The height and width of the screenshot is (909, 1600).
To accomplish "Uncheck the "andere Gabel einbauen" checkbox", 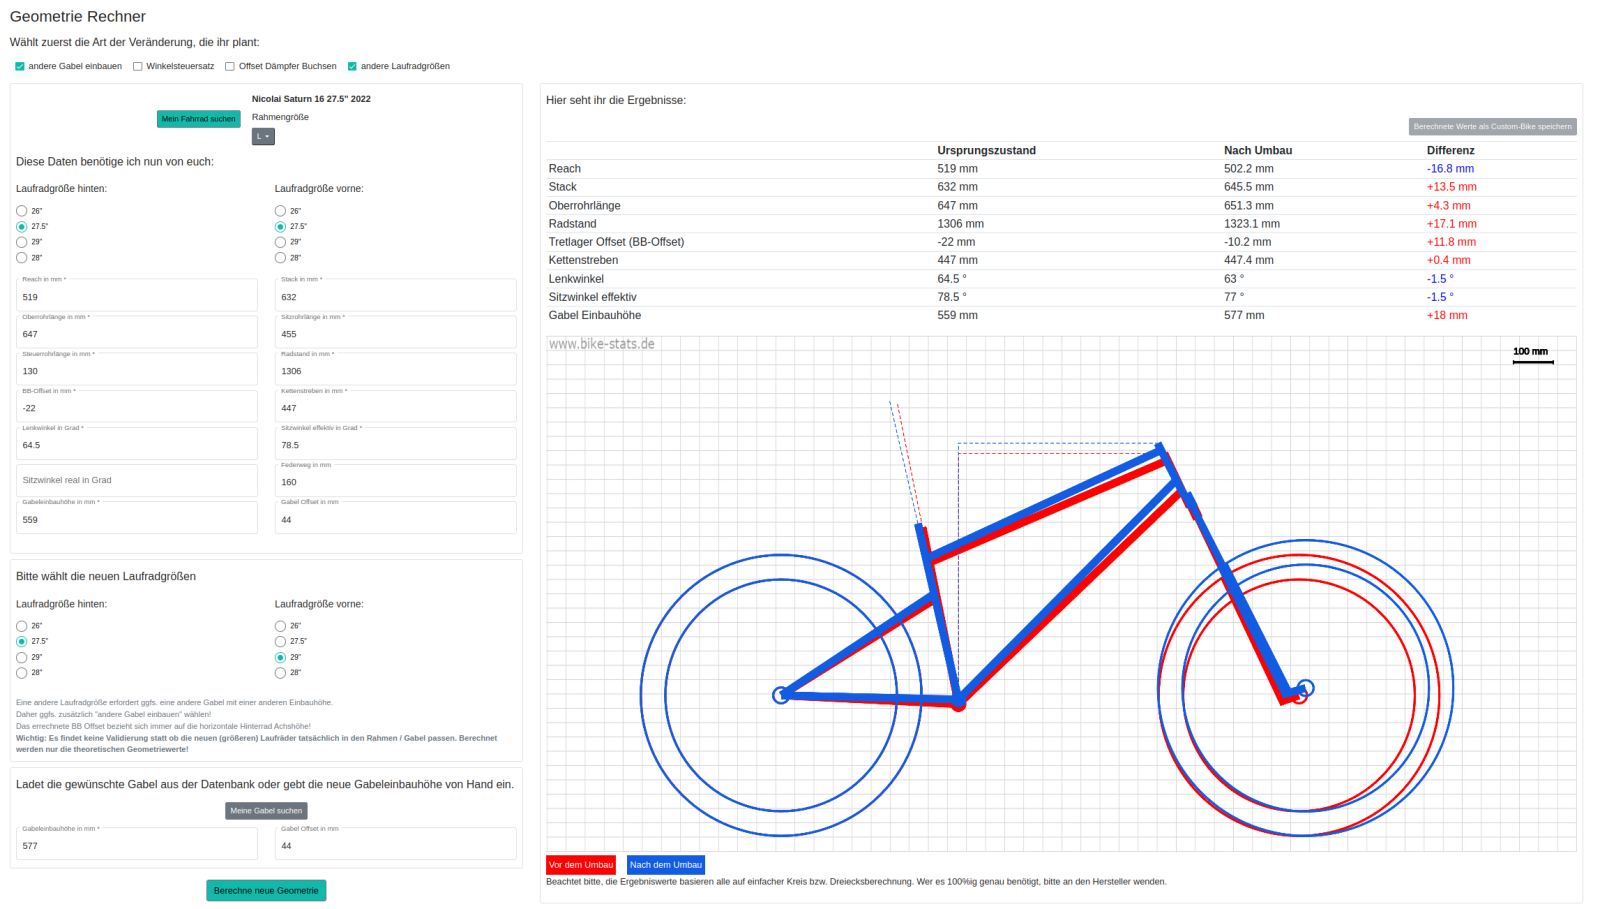I will [x=20, y=67].
